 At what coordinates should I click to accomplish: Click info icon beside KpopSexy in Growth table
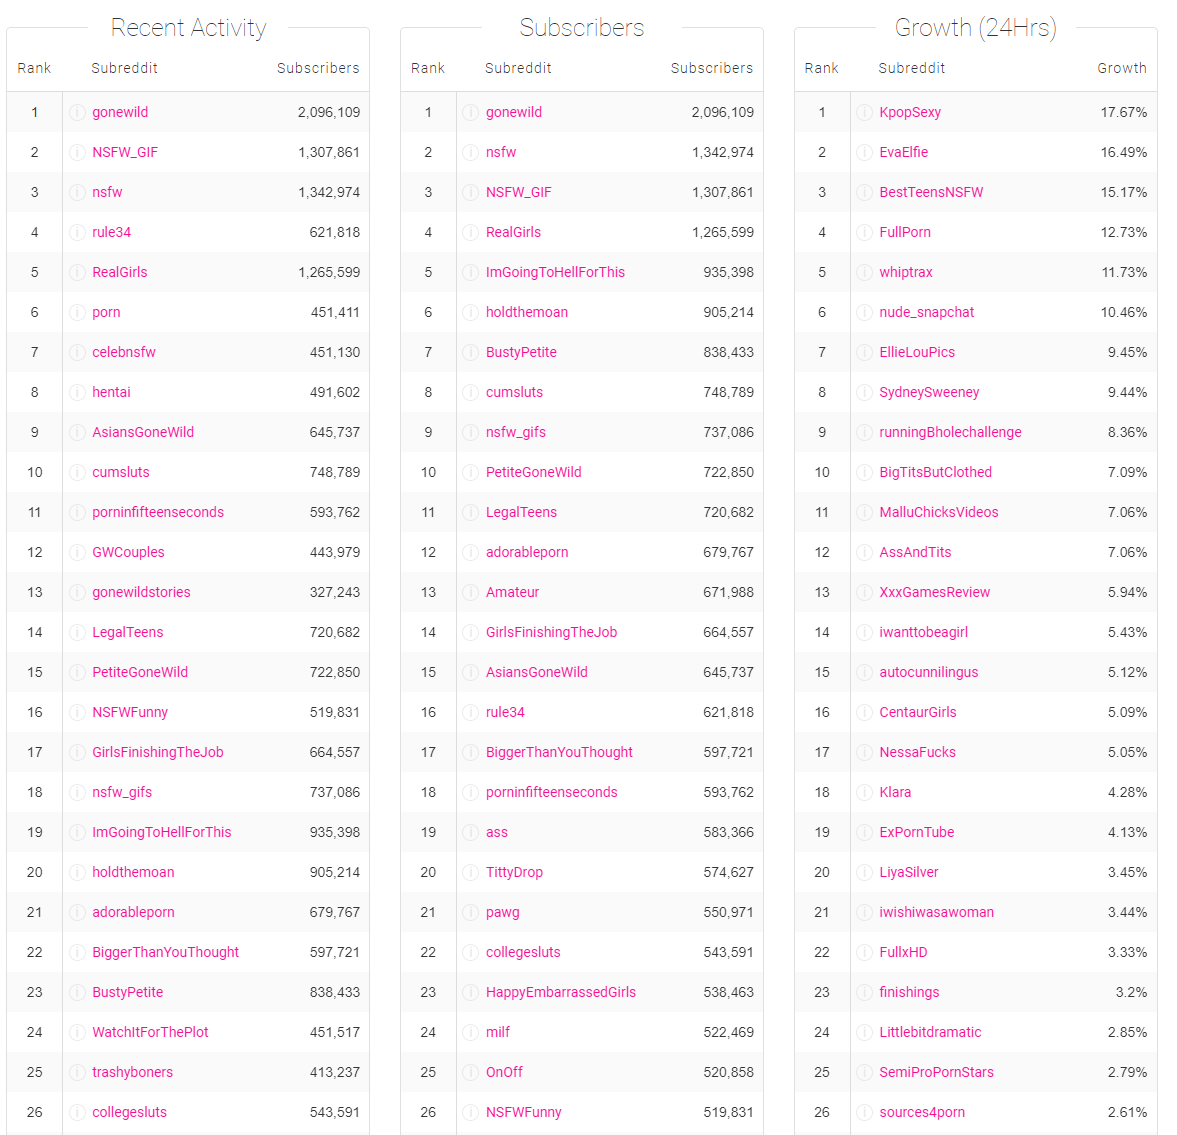tap(864, 112)
